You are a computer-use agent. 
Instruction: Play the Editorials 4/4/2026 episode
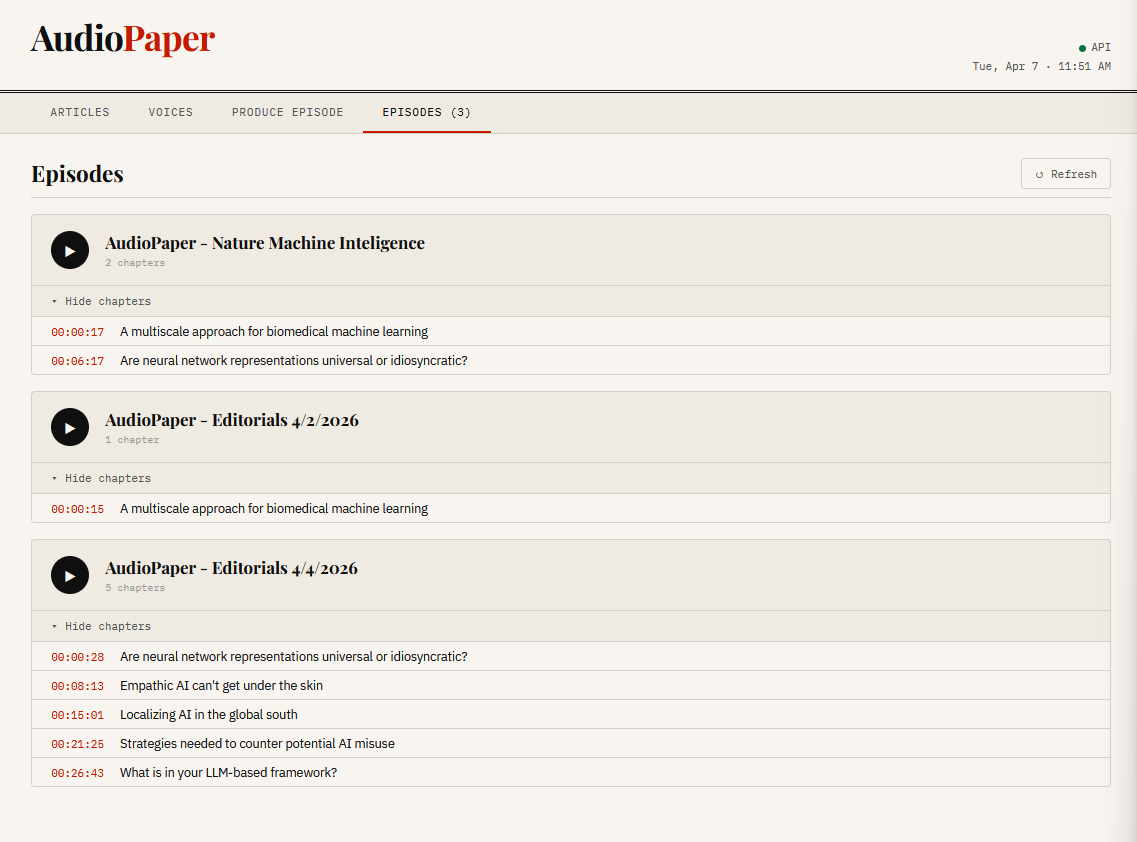[x=70, y=576]
